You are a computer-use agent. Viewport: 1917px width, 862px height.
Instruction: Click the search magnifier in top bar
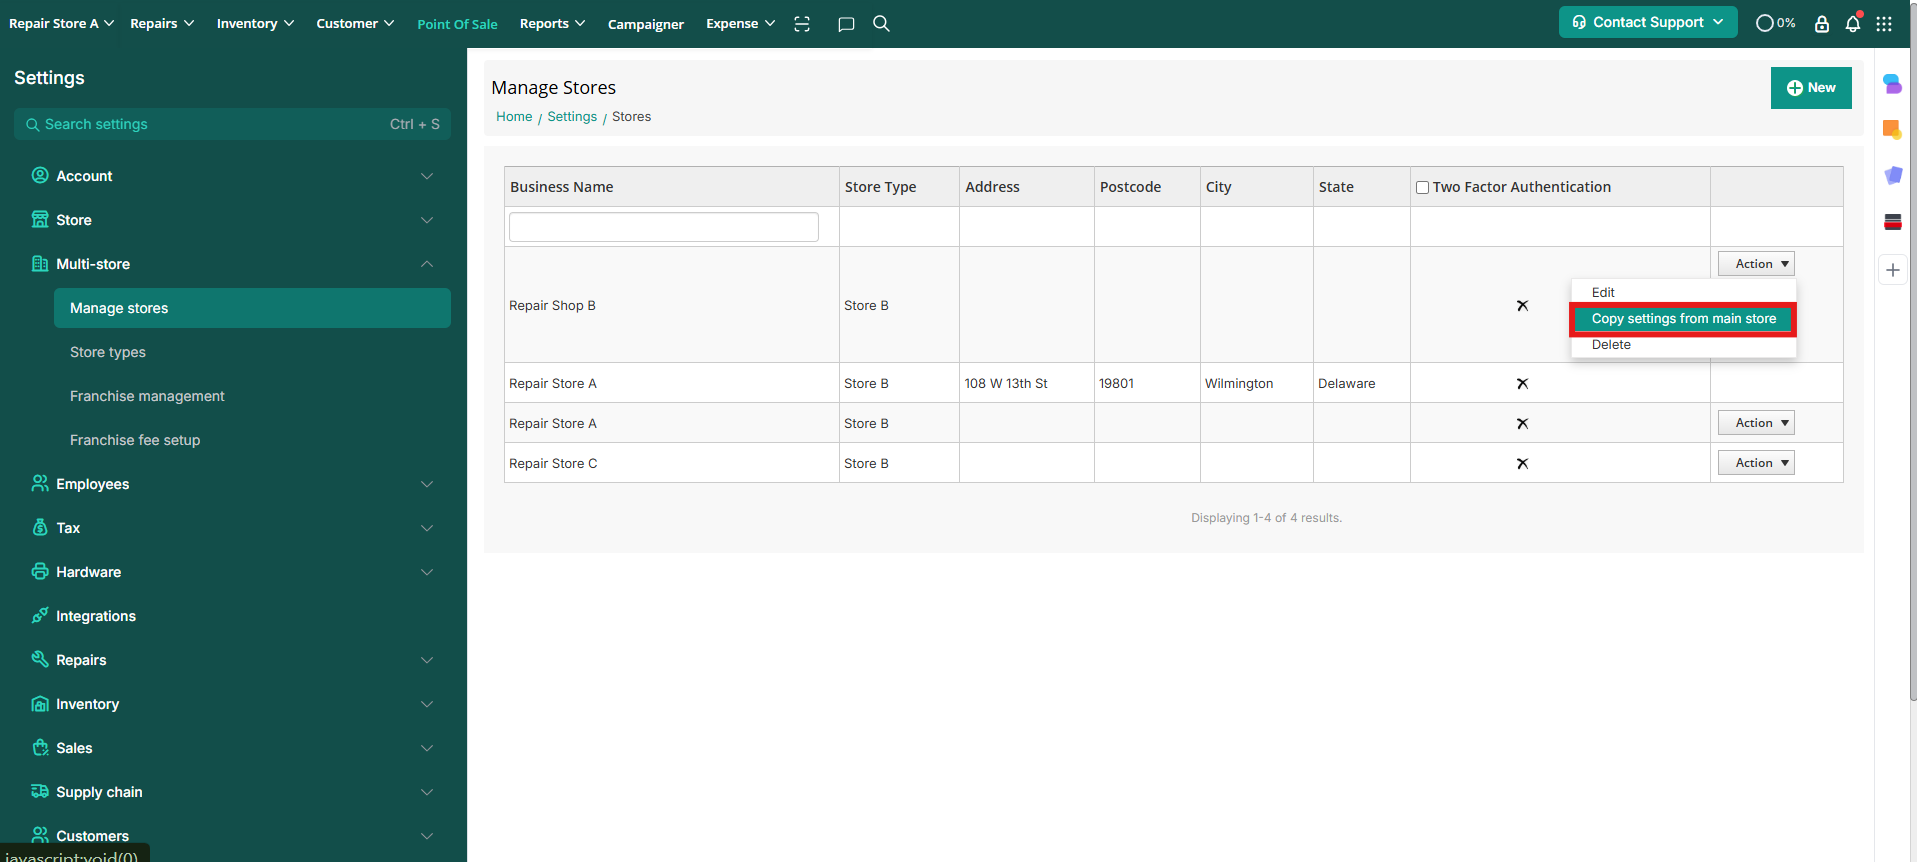pos(881,23)
